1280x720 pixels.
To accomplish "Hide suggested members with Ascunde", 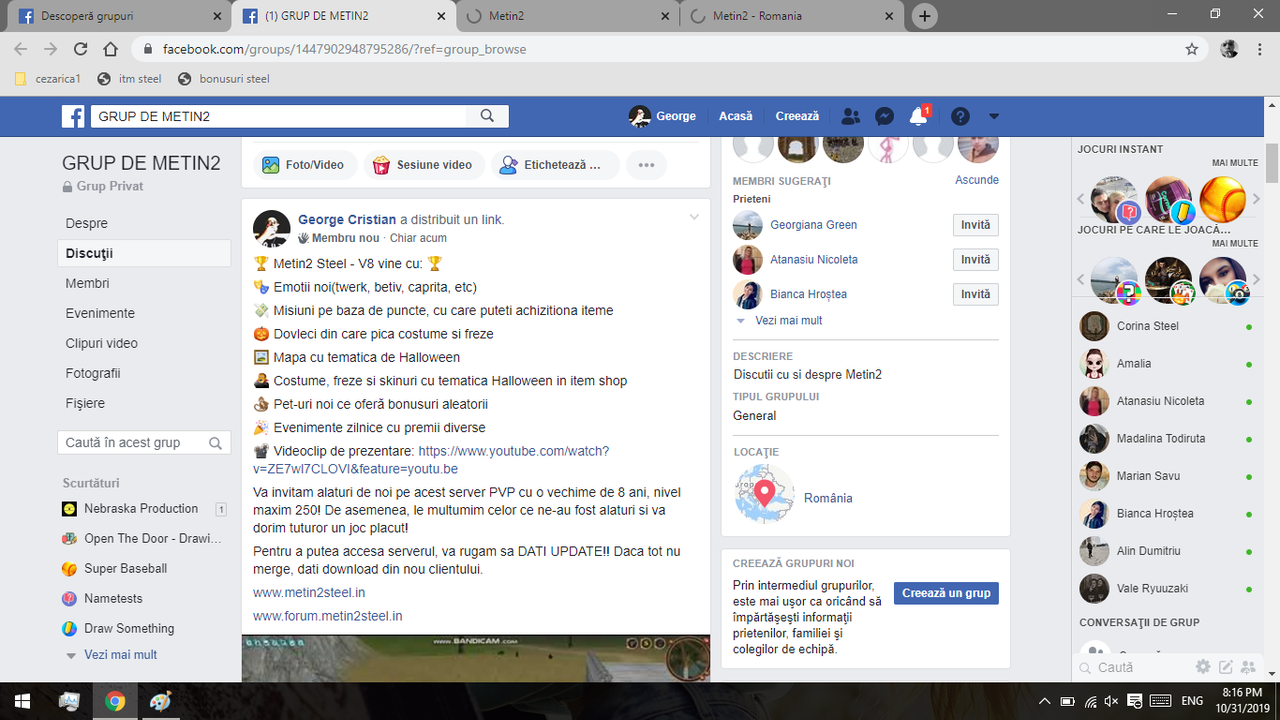I will tap(977, 180).
